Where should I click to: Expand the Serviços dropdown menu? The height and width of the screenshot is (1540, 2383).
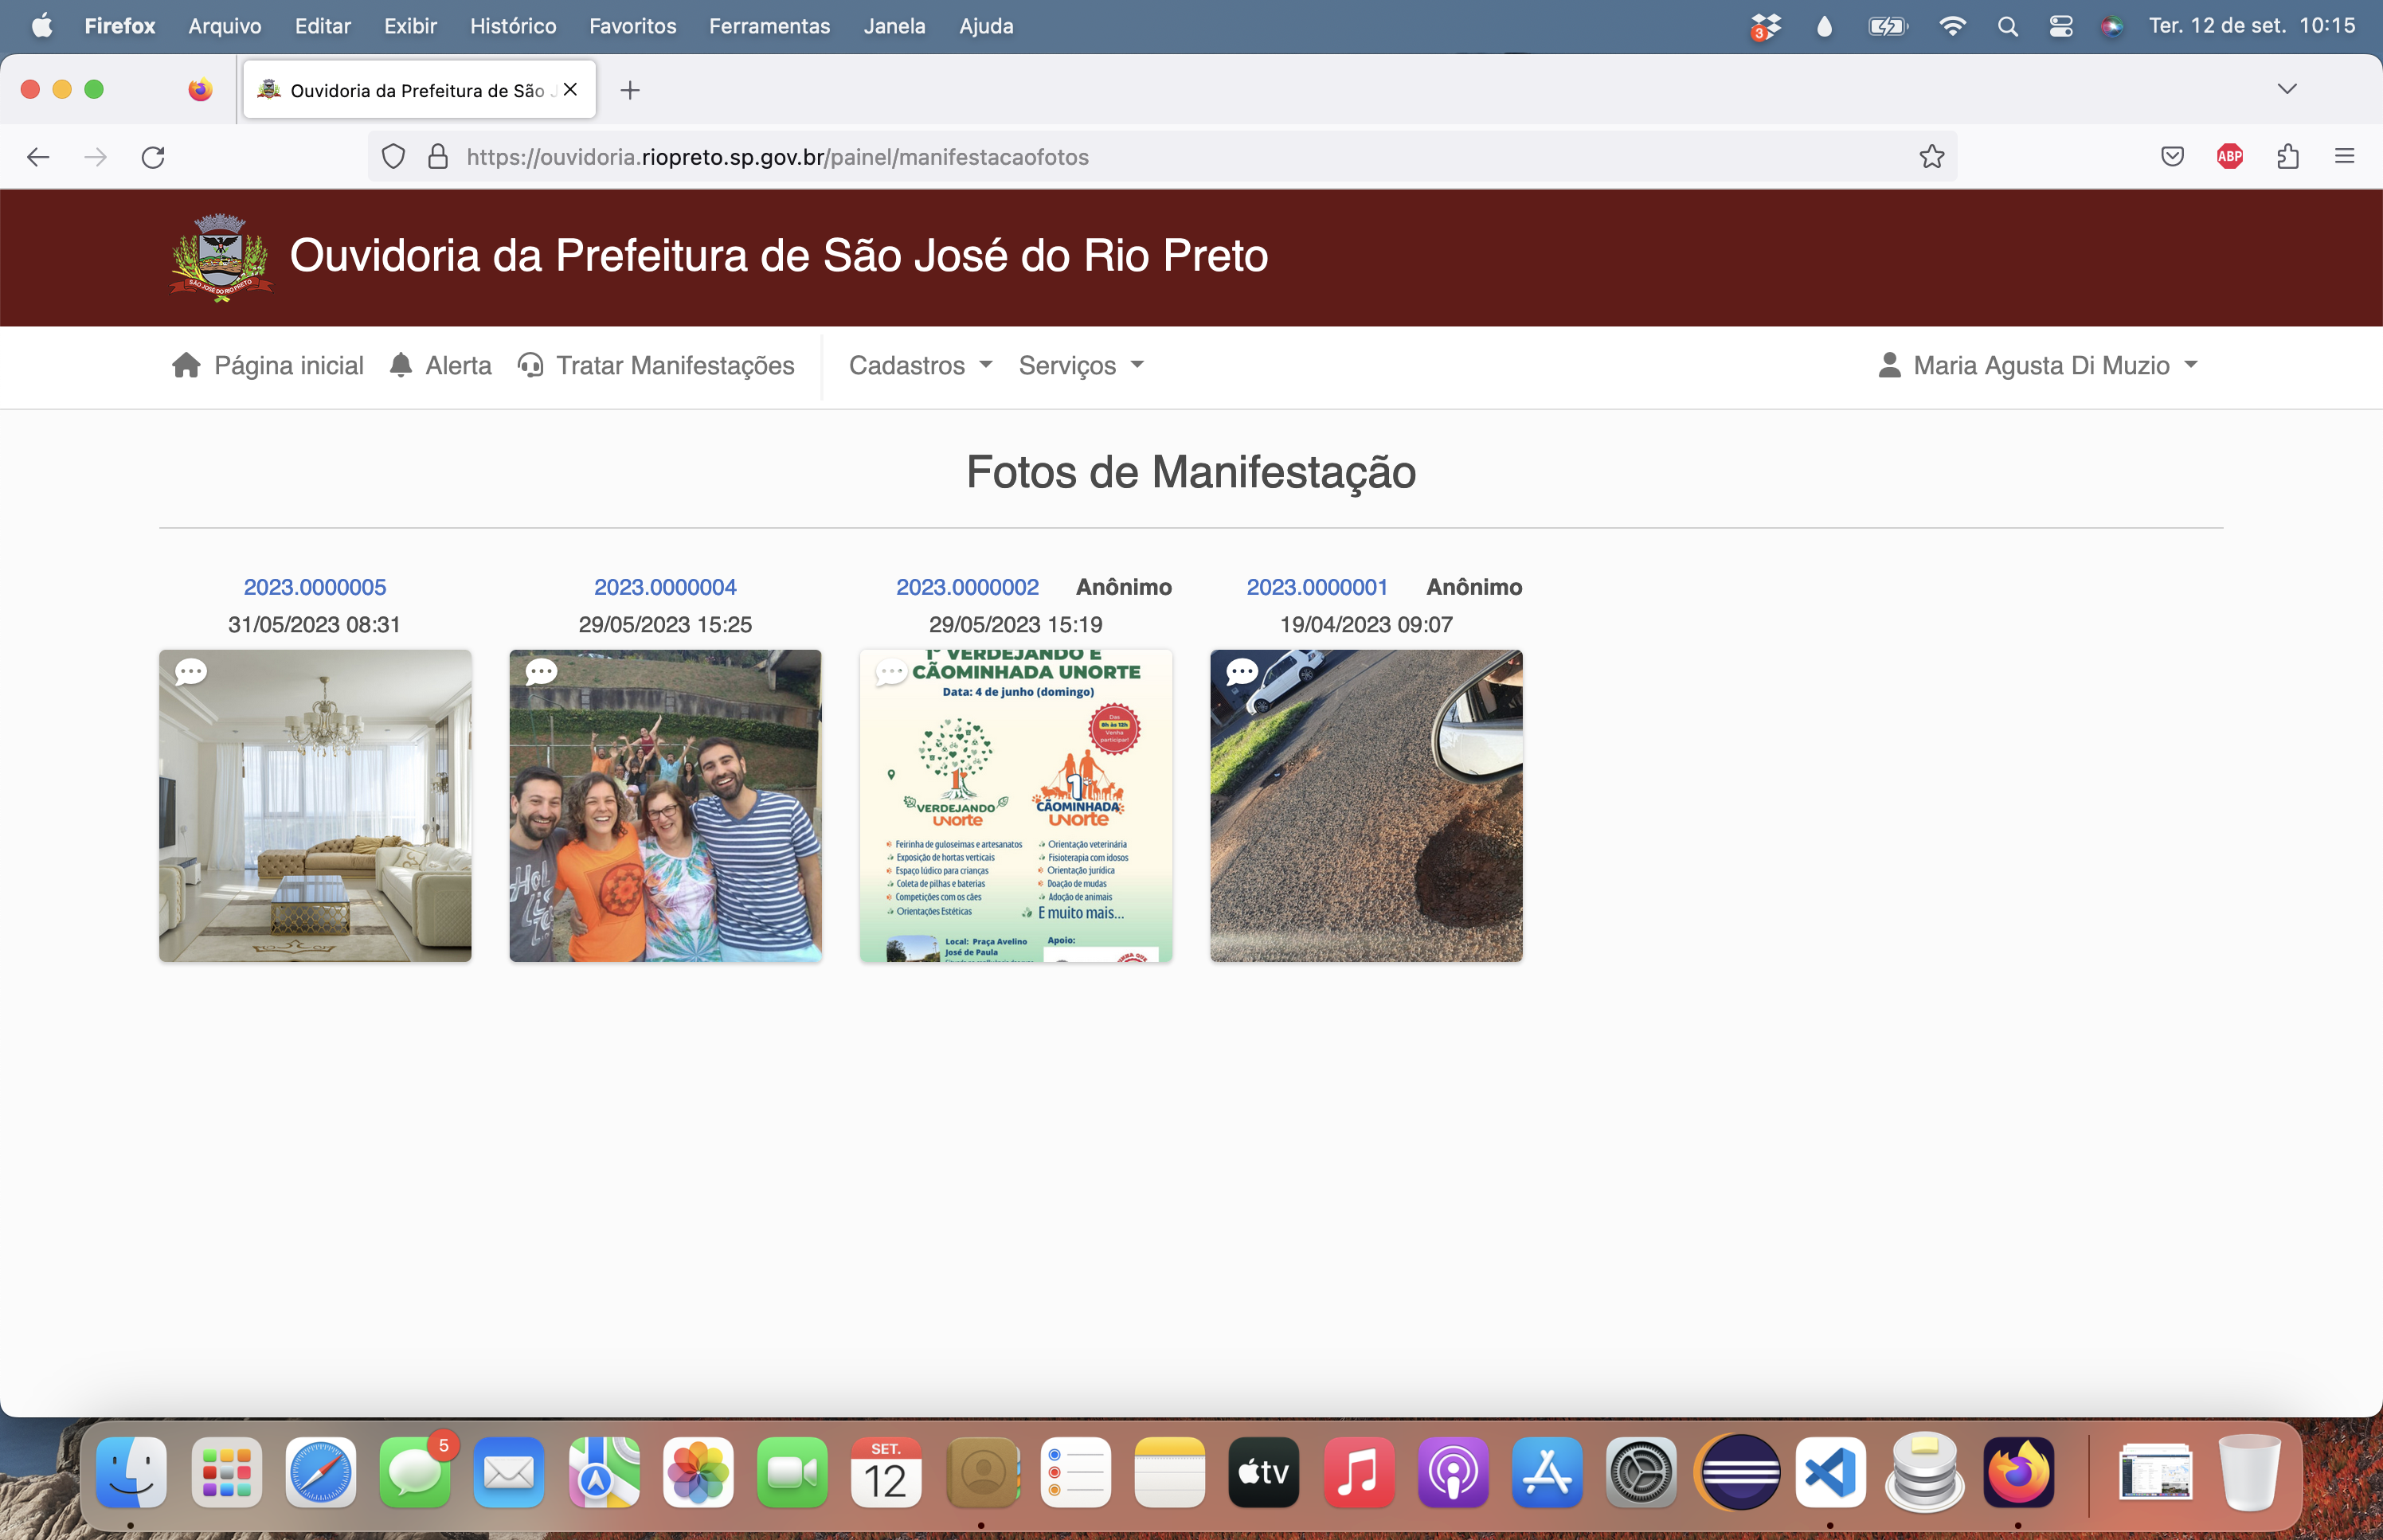point(1080,365)
